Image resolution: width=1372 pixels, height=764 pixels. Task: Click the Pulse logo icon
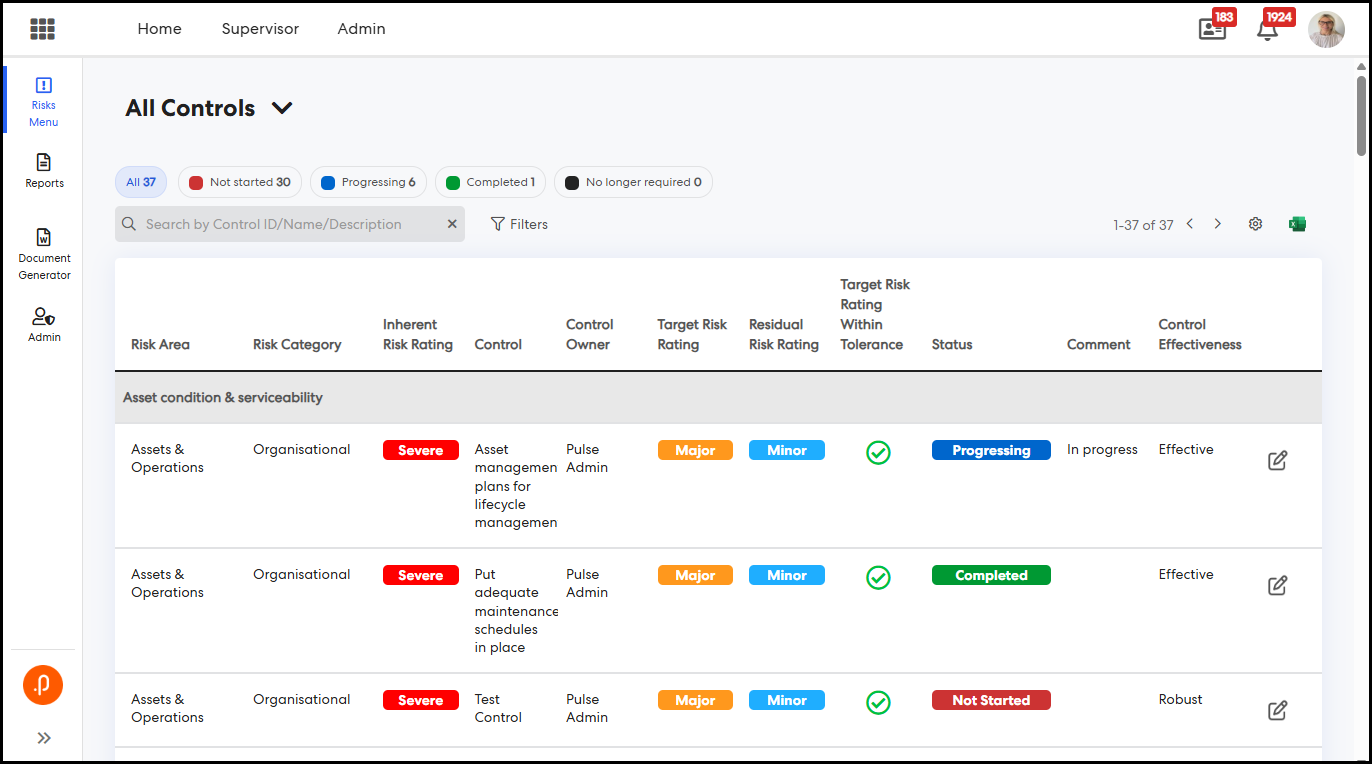tap(43, 685)
